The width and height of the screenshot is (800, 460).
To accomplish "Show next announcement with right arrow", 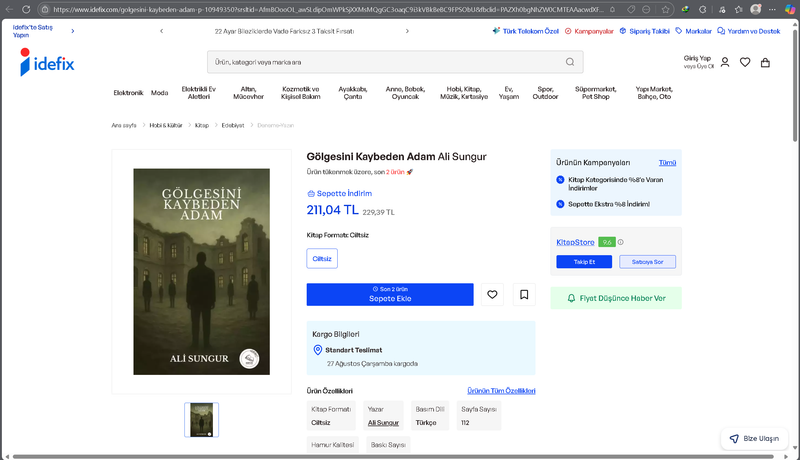I will 407,31.
